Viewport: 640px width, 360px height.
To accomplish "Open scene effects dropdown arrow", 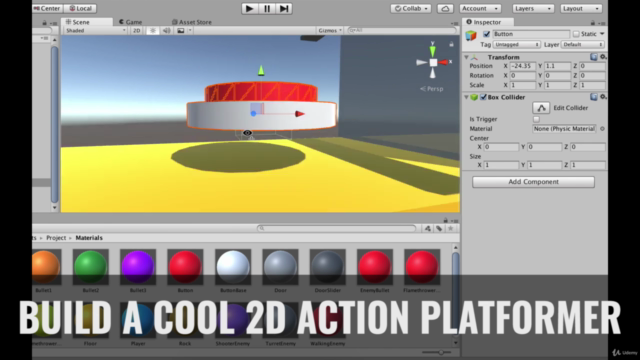I will pyautogui.click(x=190, y=31).
